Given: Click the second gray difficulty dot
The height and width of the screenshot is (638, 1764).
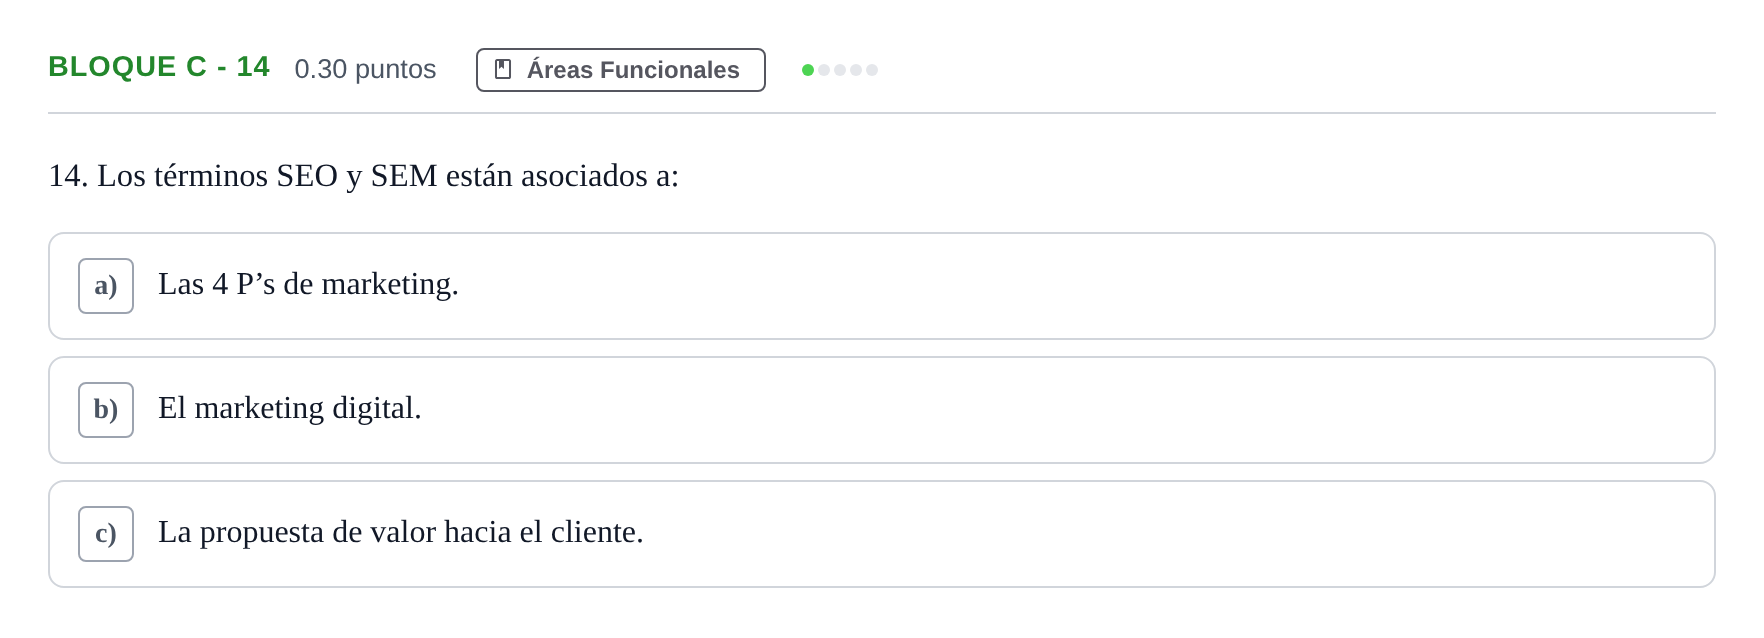Looking at the screenshot, I should coord(824,70).
